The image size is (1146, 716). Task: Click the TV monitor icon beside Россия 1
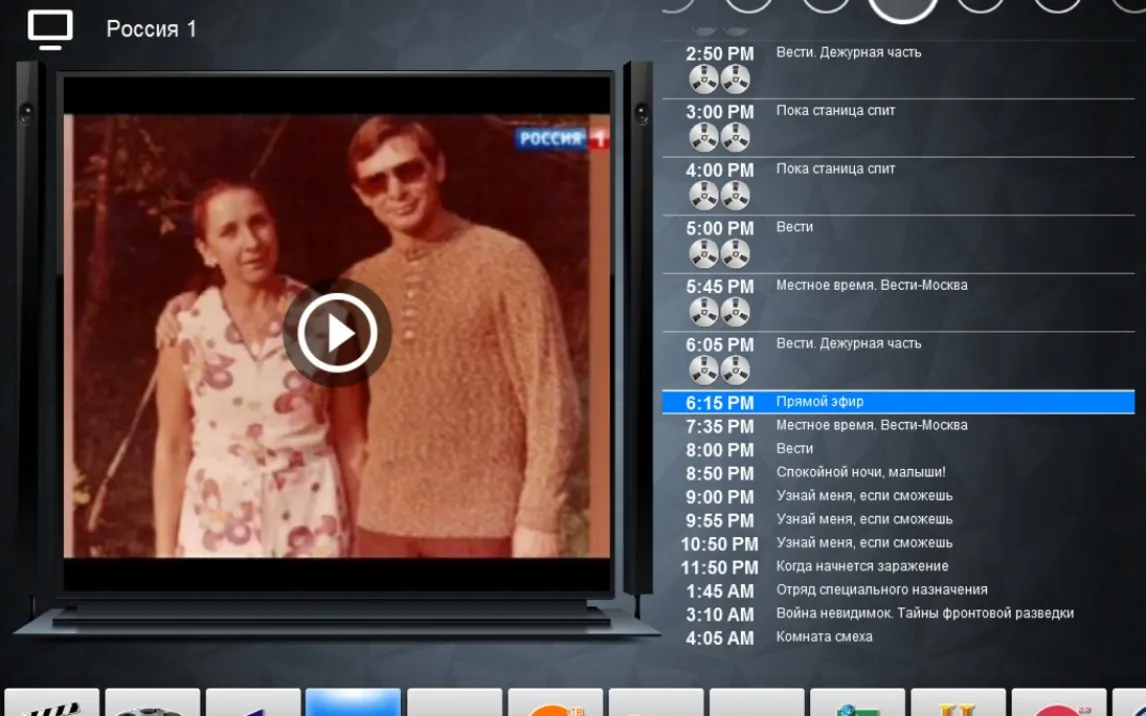pos(50,30)
